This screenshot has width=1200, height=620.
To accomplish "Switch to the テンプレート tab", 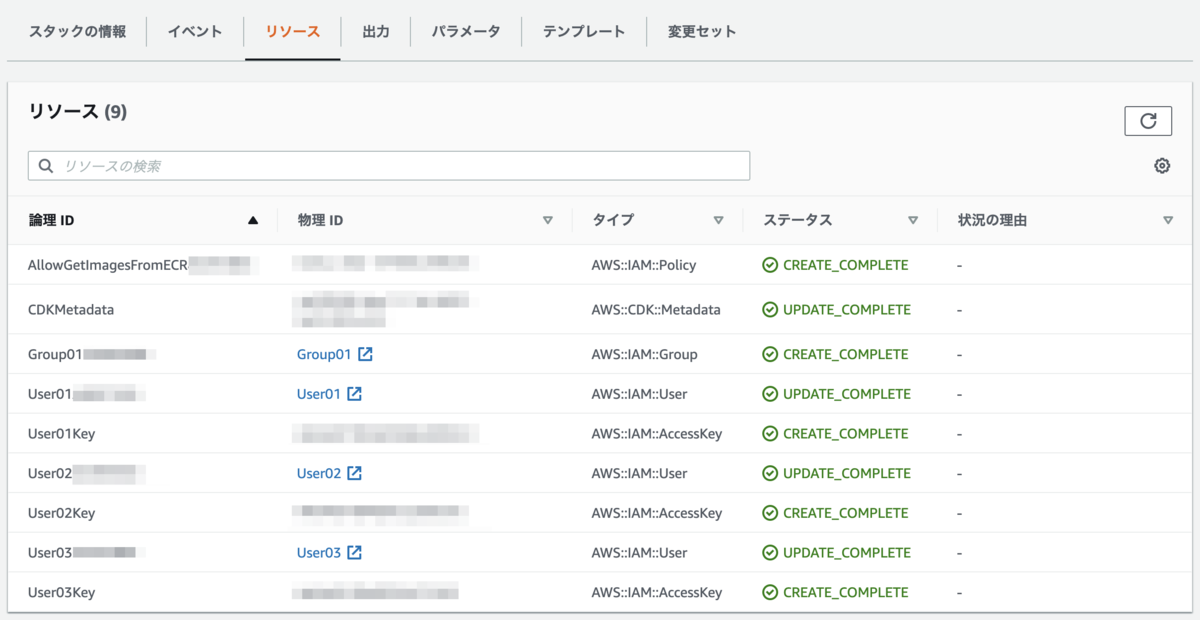I will click(x=584, y=31).
